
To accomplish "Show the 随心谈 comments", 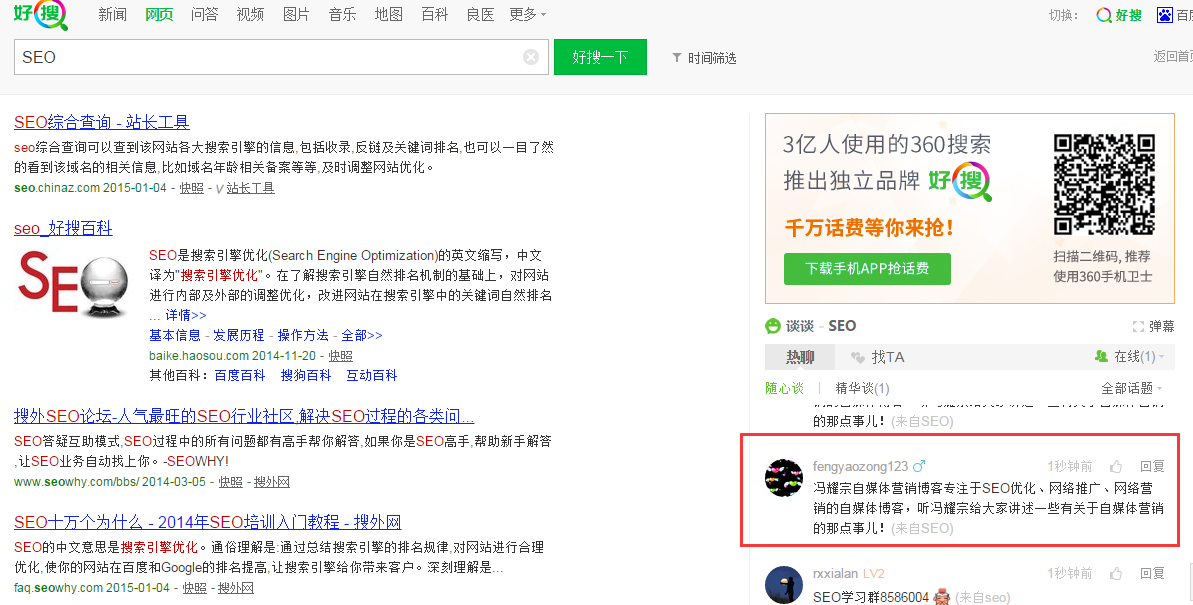I will 784,388.
